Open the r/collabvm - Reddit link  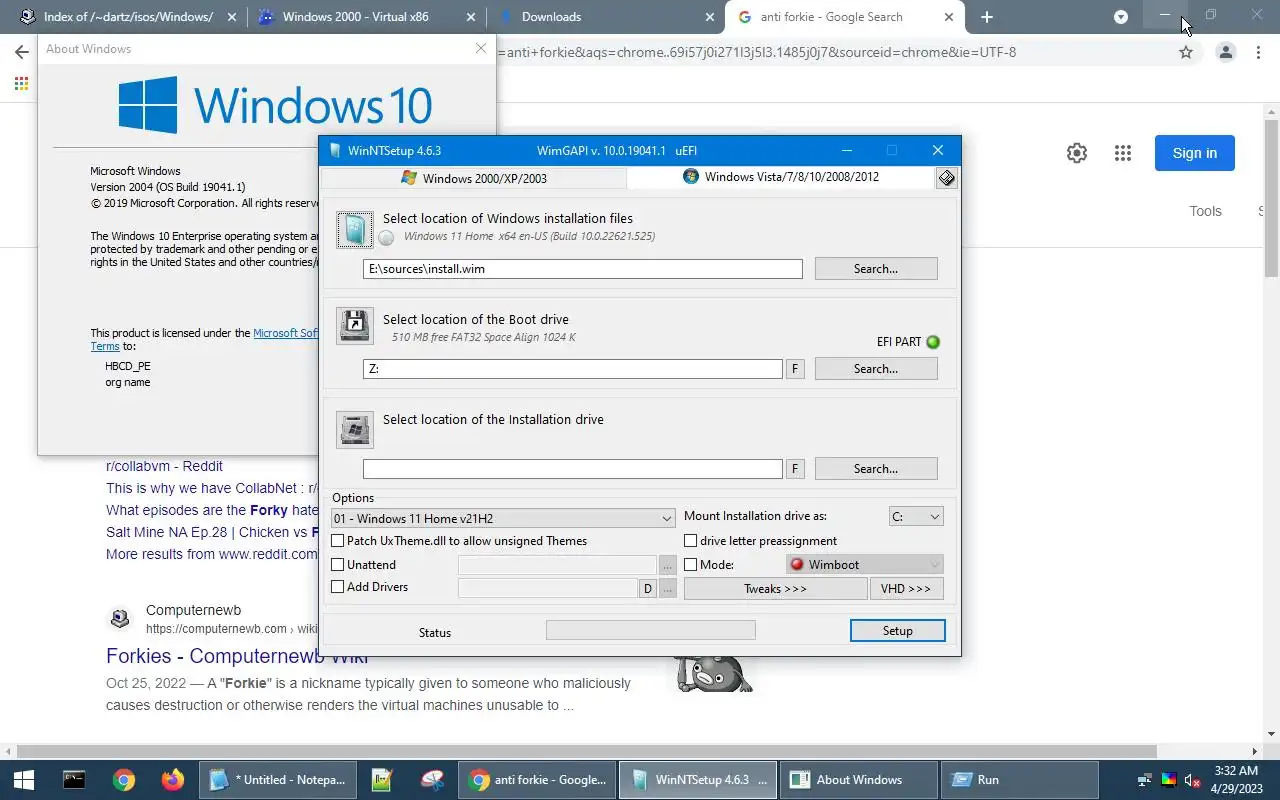(164, 466)
